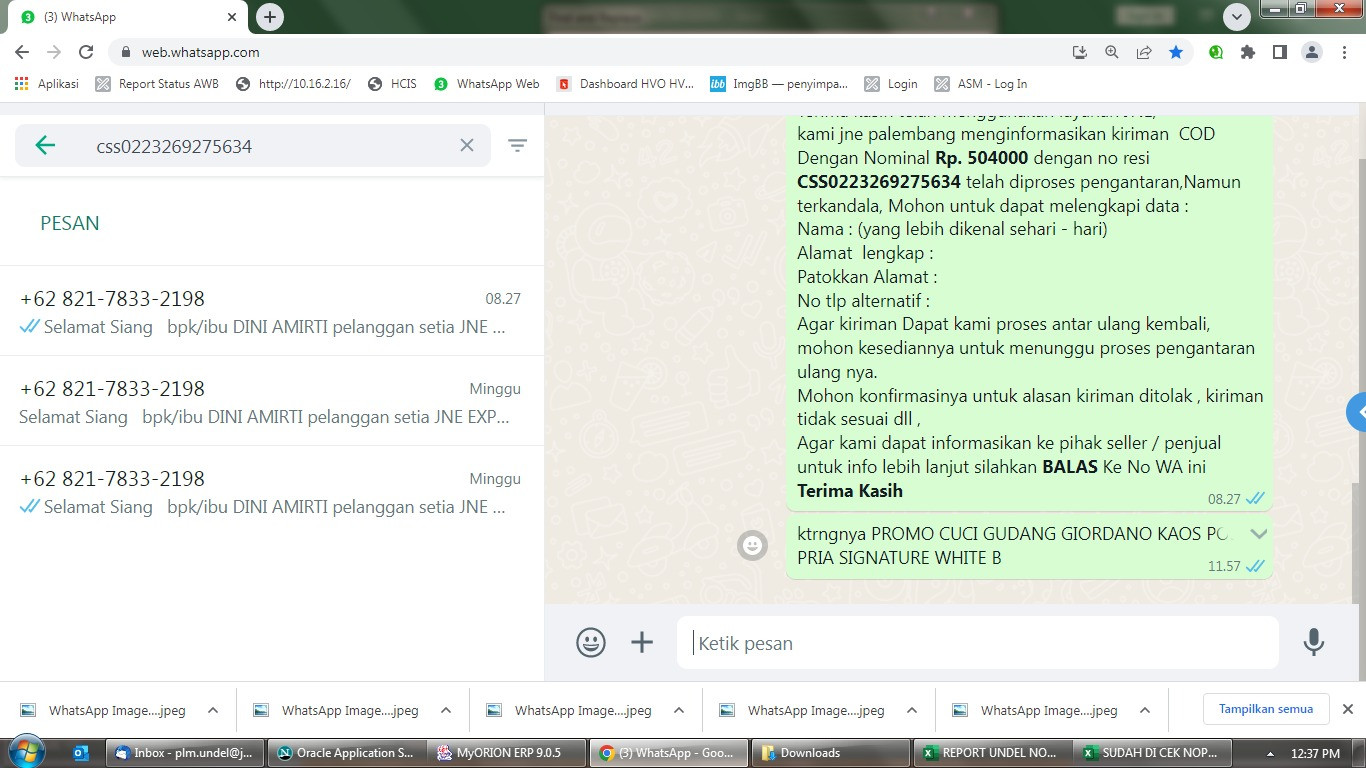Open the Minggu result without read ticks
The image size is (1366, 768).
click(x=272, y=402)
